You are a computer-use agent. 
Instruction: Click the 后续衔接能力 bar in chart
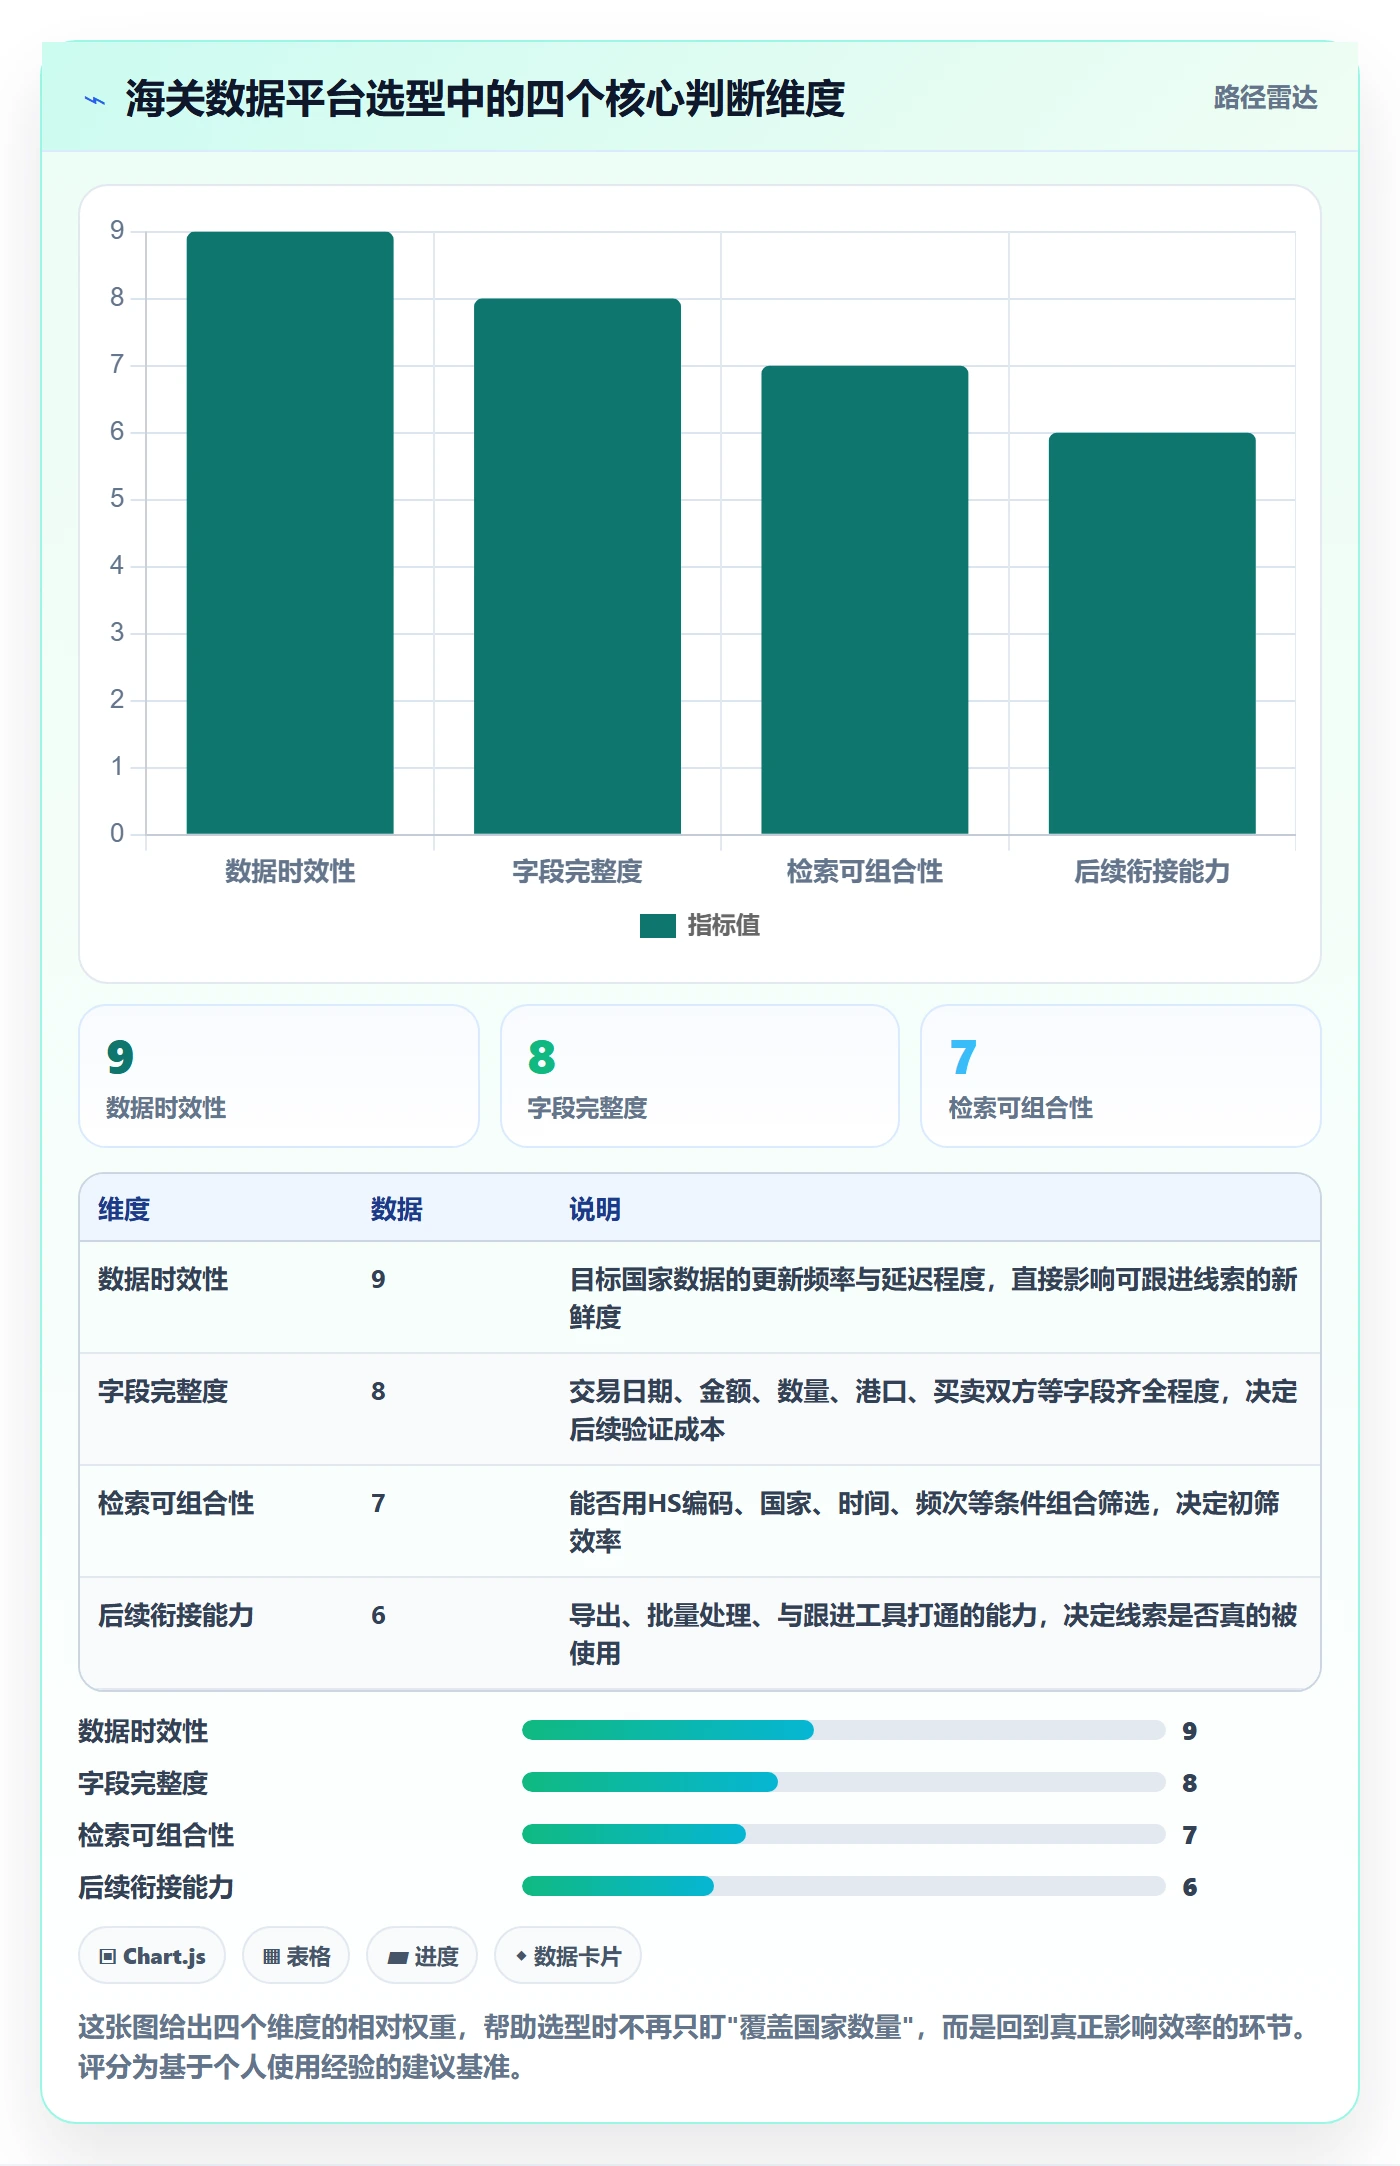[1152, 633]
